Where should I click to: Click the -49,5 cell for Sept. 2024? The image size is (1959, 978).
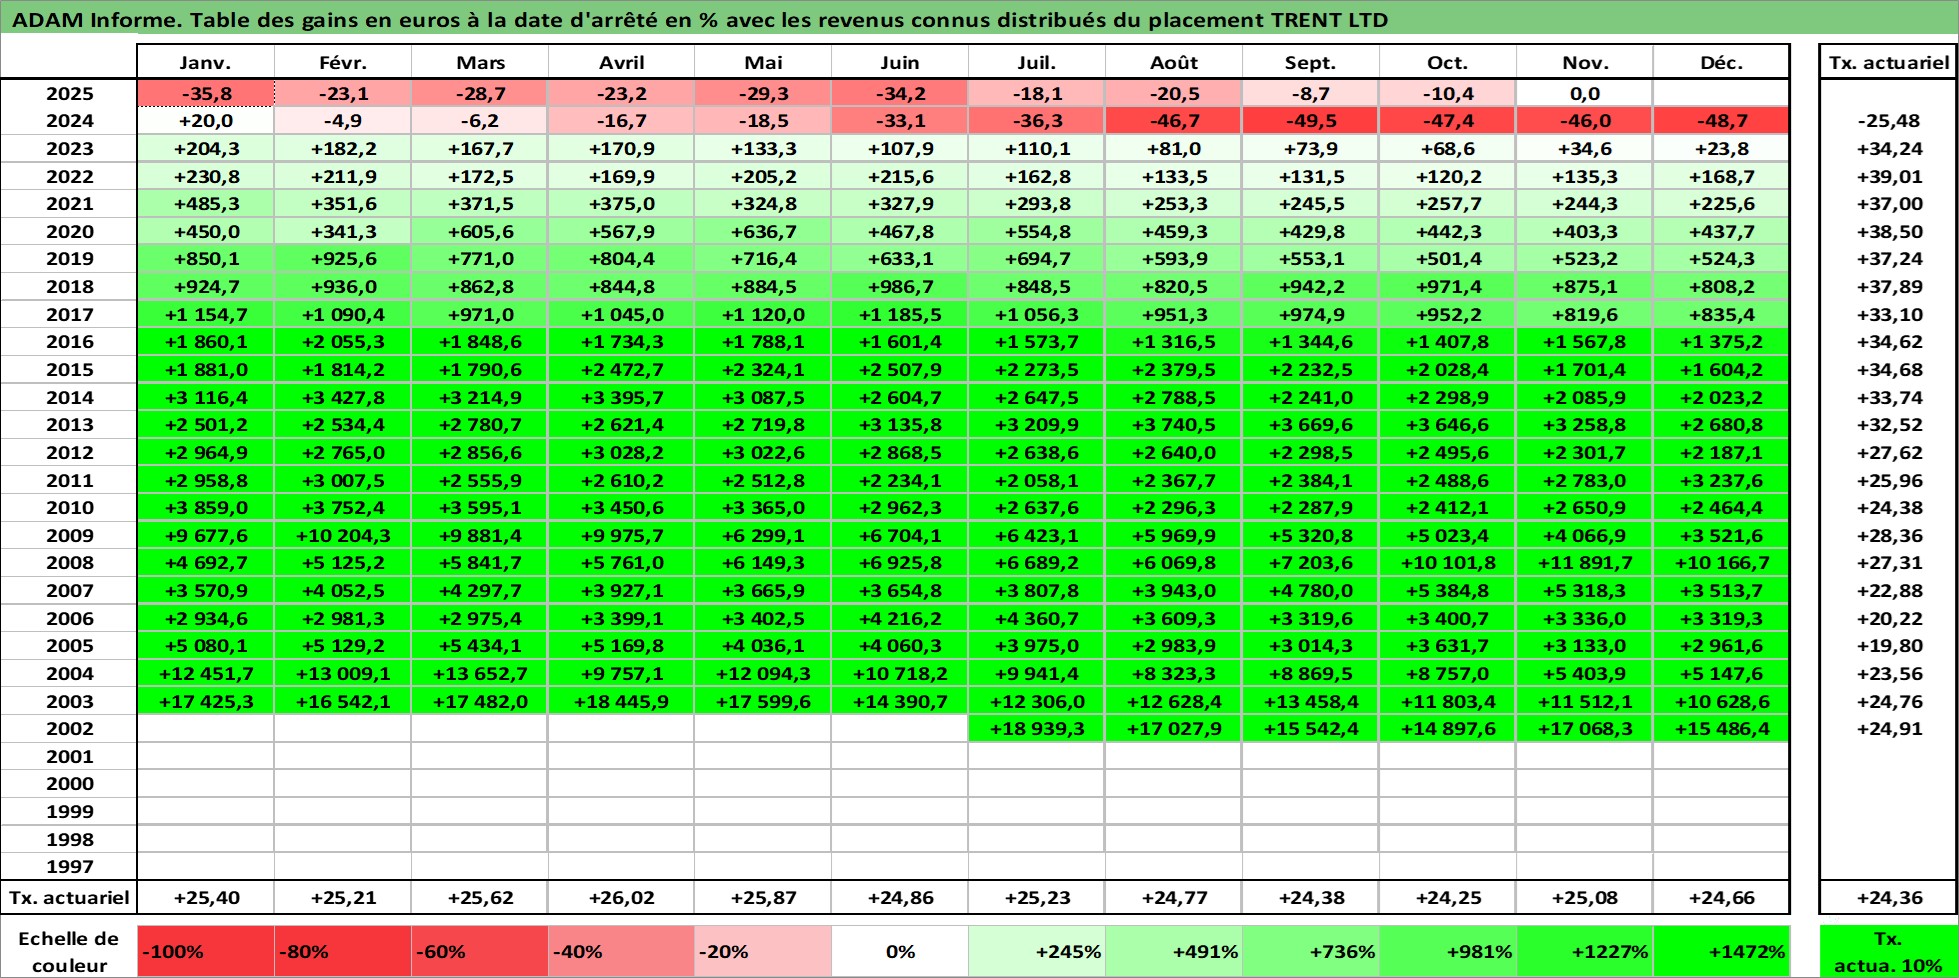(1310, 121)
